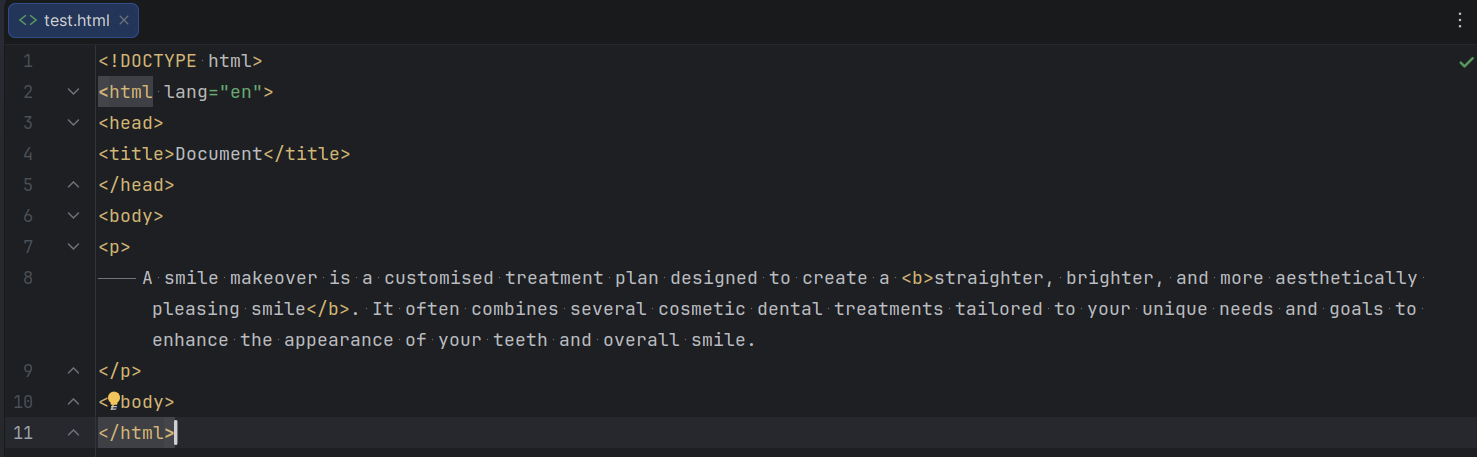This screenshot has height=457, width=1477.
Task: Collapse the head tag fold arrow
Action: click(73, 123)
